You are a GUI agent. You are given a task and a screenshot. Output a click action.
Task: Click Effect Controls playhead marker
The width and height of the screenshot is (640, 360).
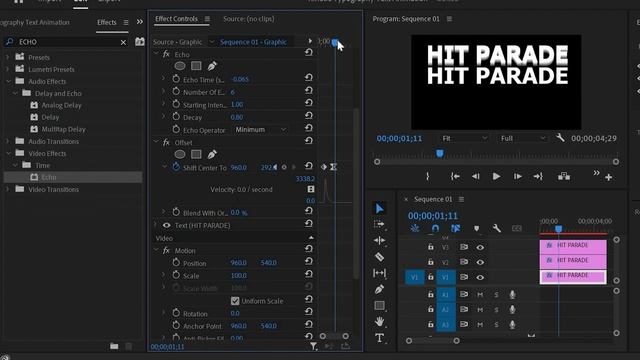[x=335, y=42]
